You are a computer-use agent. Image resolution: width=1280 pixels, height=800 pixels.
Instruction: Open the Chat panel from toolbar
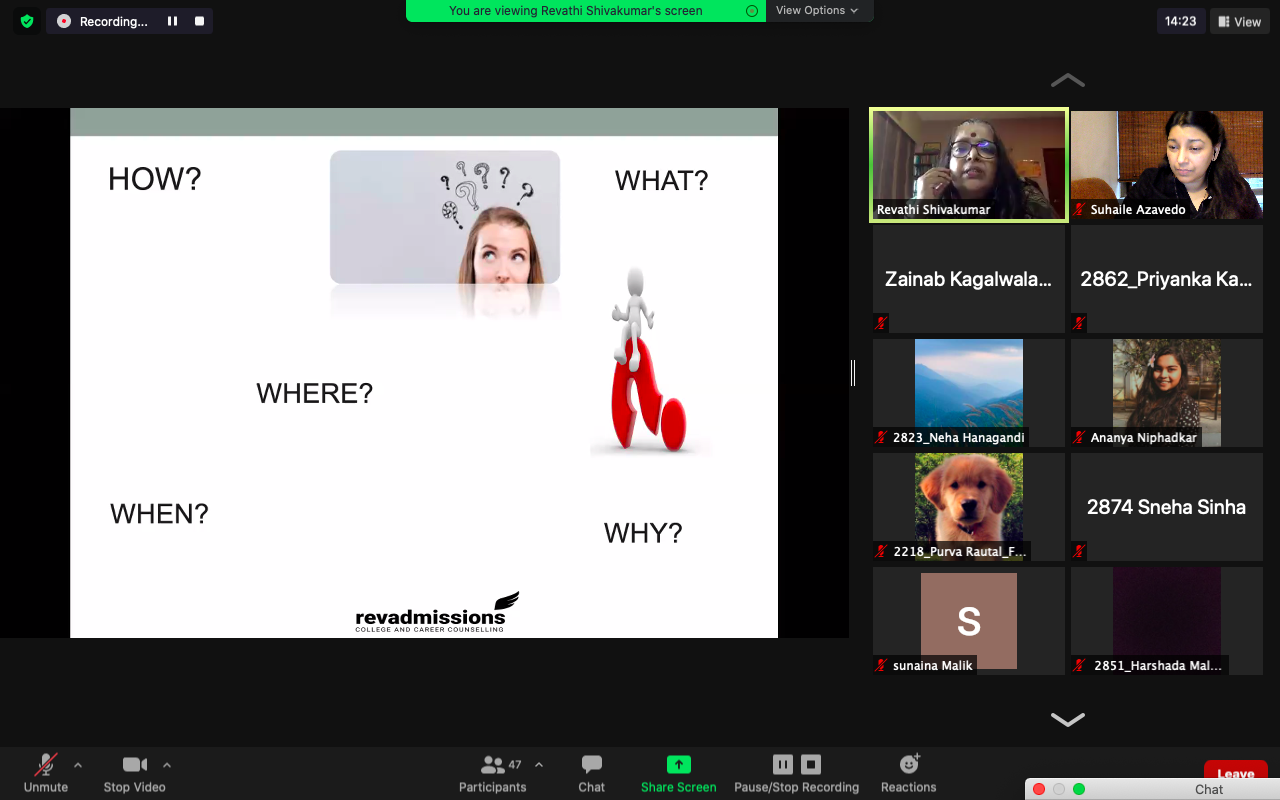[x=592, y=773]
